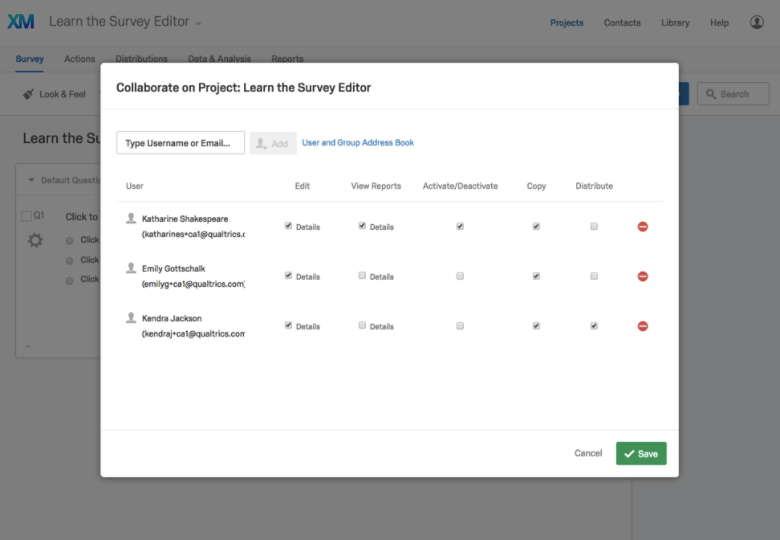This screenshot has height=540, width=780.
Task: Select first radio choice under Q1
Action: pos(70,241)
